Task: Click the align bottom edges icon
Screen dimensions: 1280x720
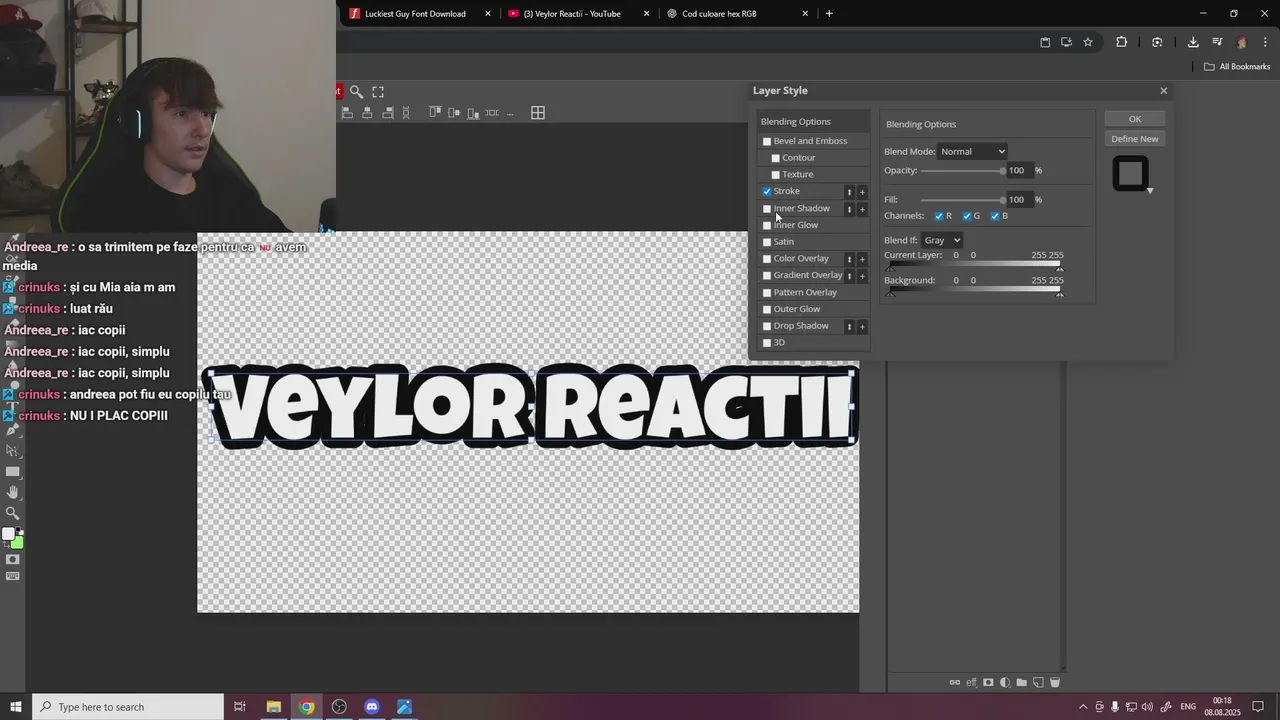Action: [473, 113]
